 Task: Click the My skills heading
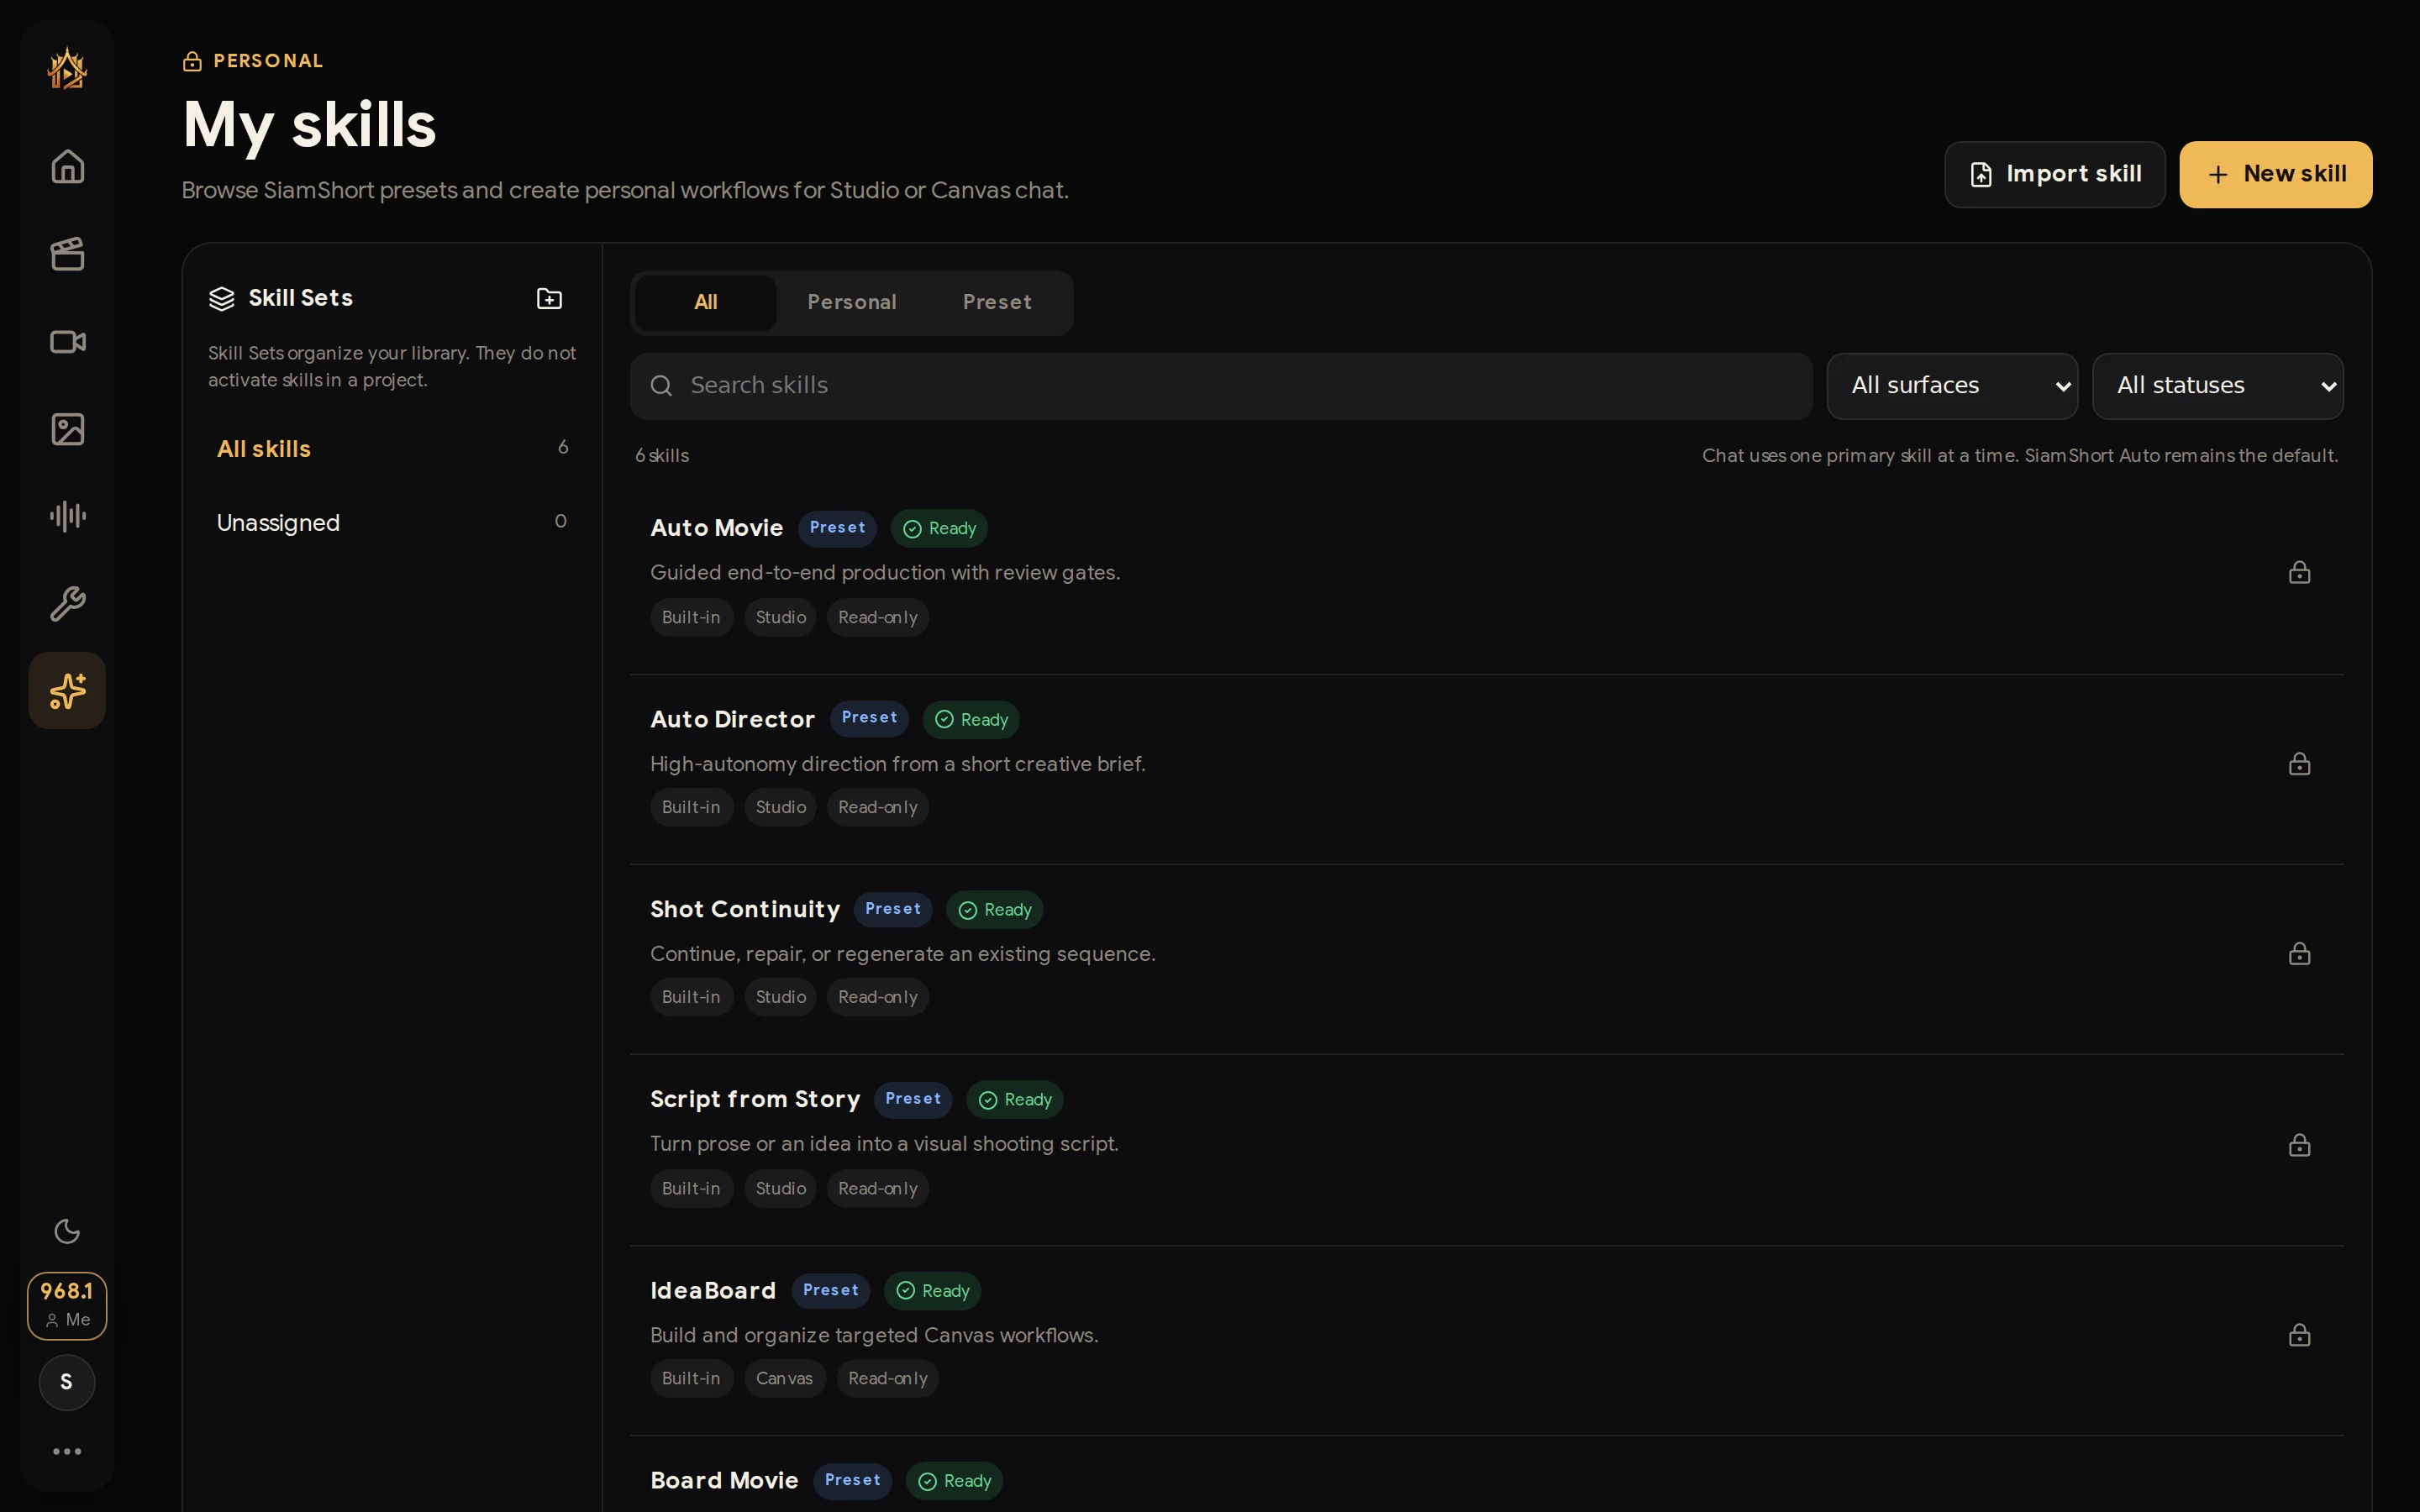309,125
